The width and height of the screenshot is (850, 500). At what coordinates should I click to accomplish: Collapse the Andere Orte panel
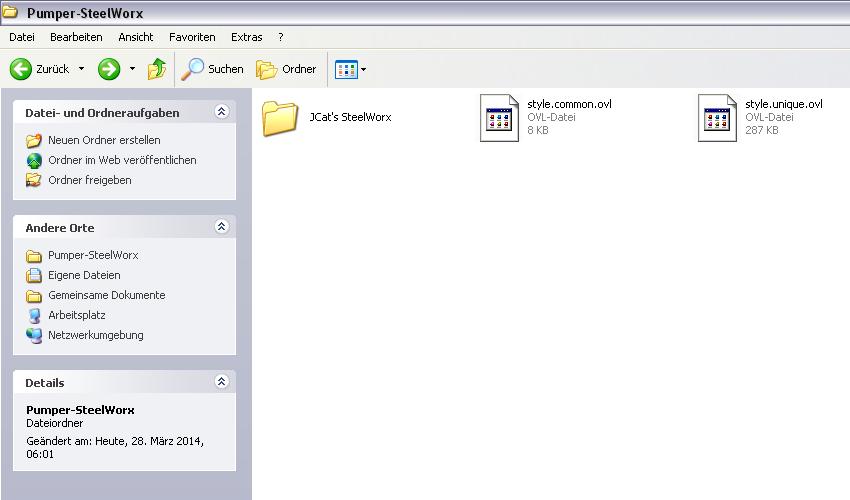[222, 227]
